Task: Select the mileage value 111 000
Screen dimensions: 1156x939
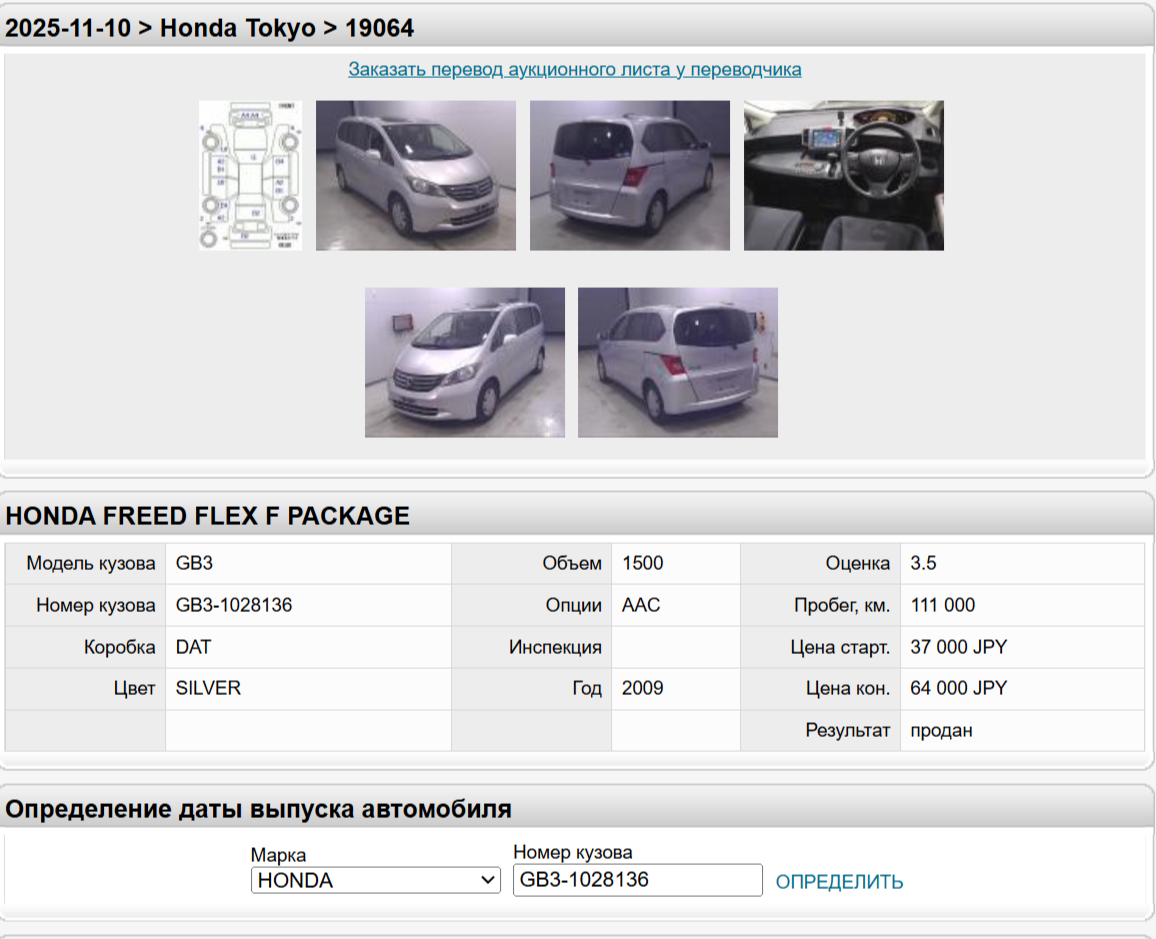Action: 942,605
